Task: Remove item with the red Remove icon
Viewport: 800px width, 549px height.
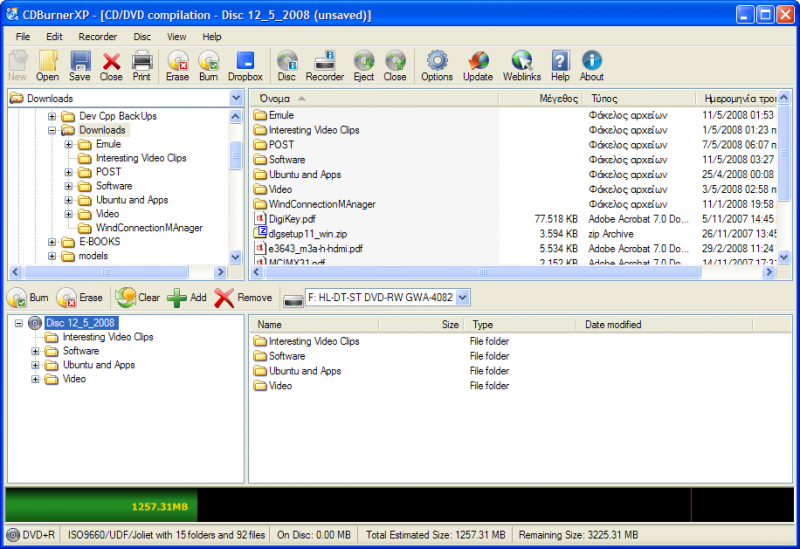Action: [243, 297]
